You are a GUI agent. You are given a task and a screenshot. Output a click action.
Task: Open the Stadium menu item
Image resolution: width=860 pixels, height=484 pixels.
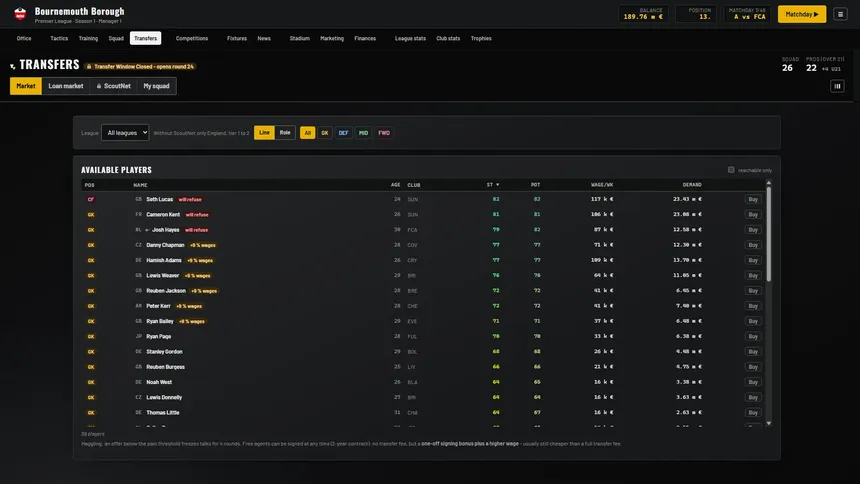[x=300, y=38]
